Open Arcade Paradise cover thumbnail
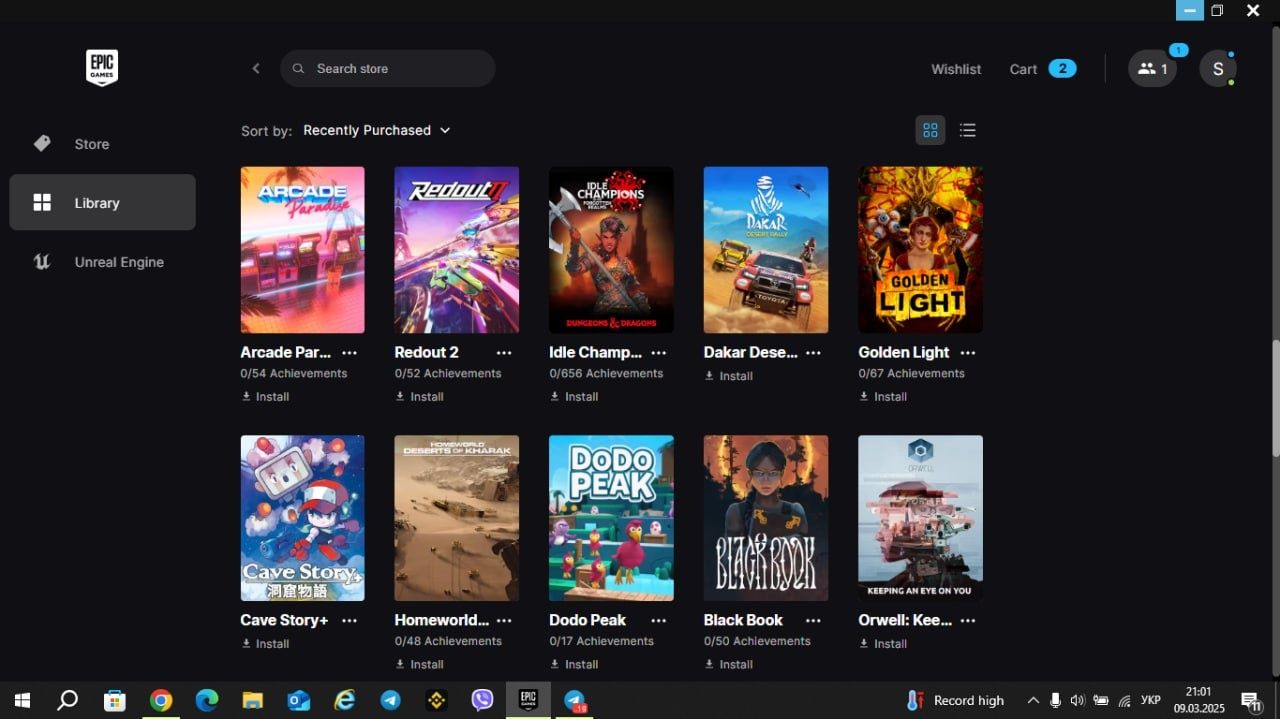 (x=302, y=250)
